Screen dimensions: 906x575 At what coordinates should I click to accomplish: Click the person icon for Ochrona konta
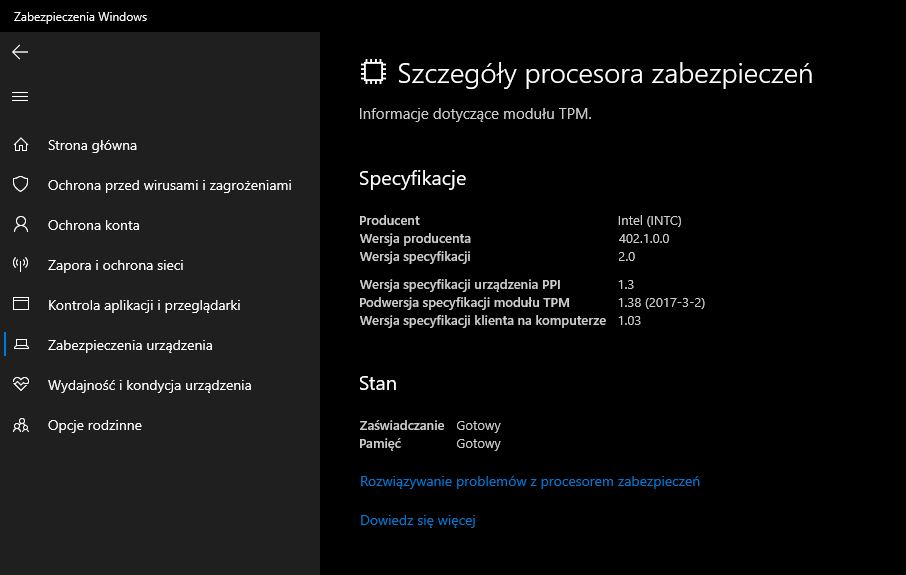[x=20, y=225]
